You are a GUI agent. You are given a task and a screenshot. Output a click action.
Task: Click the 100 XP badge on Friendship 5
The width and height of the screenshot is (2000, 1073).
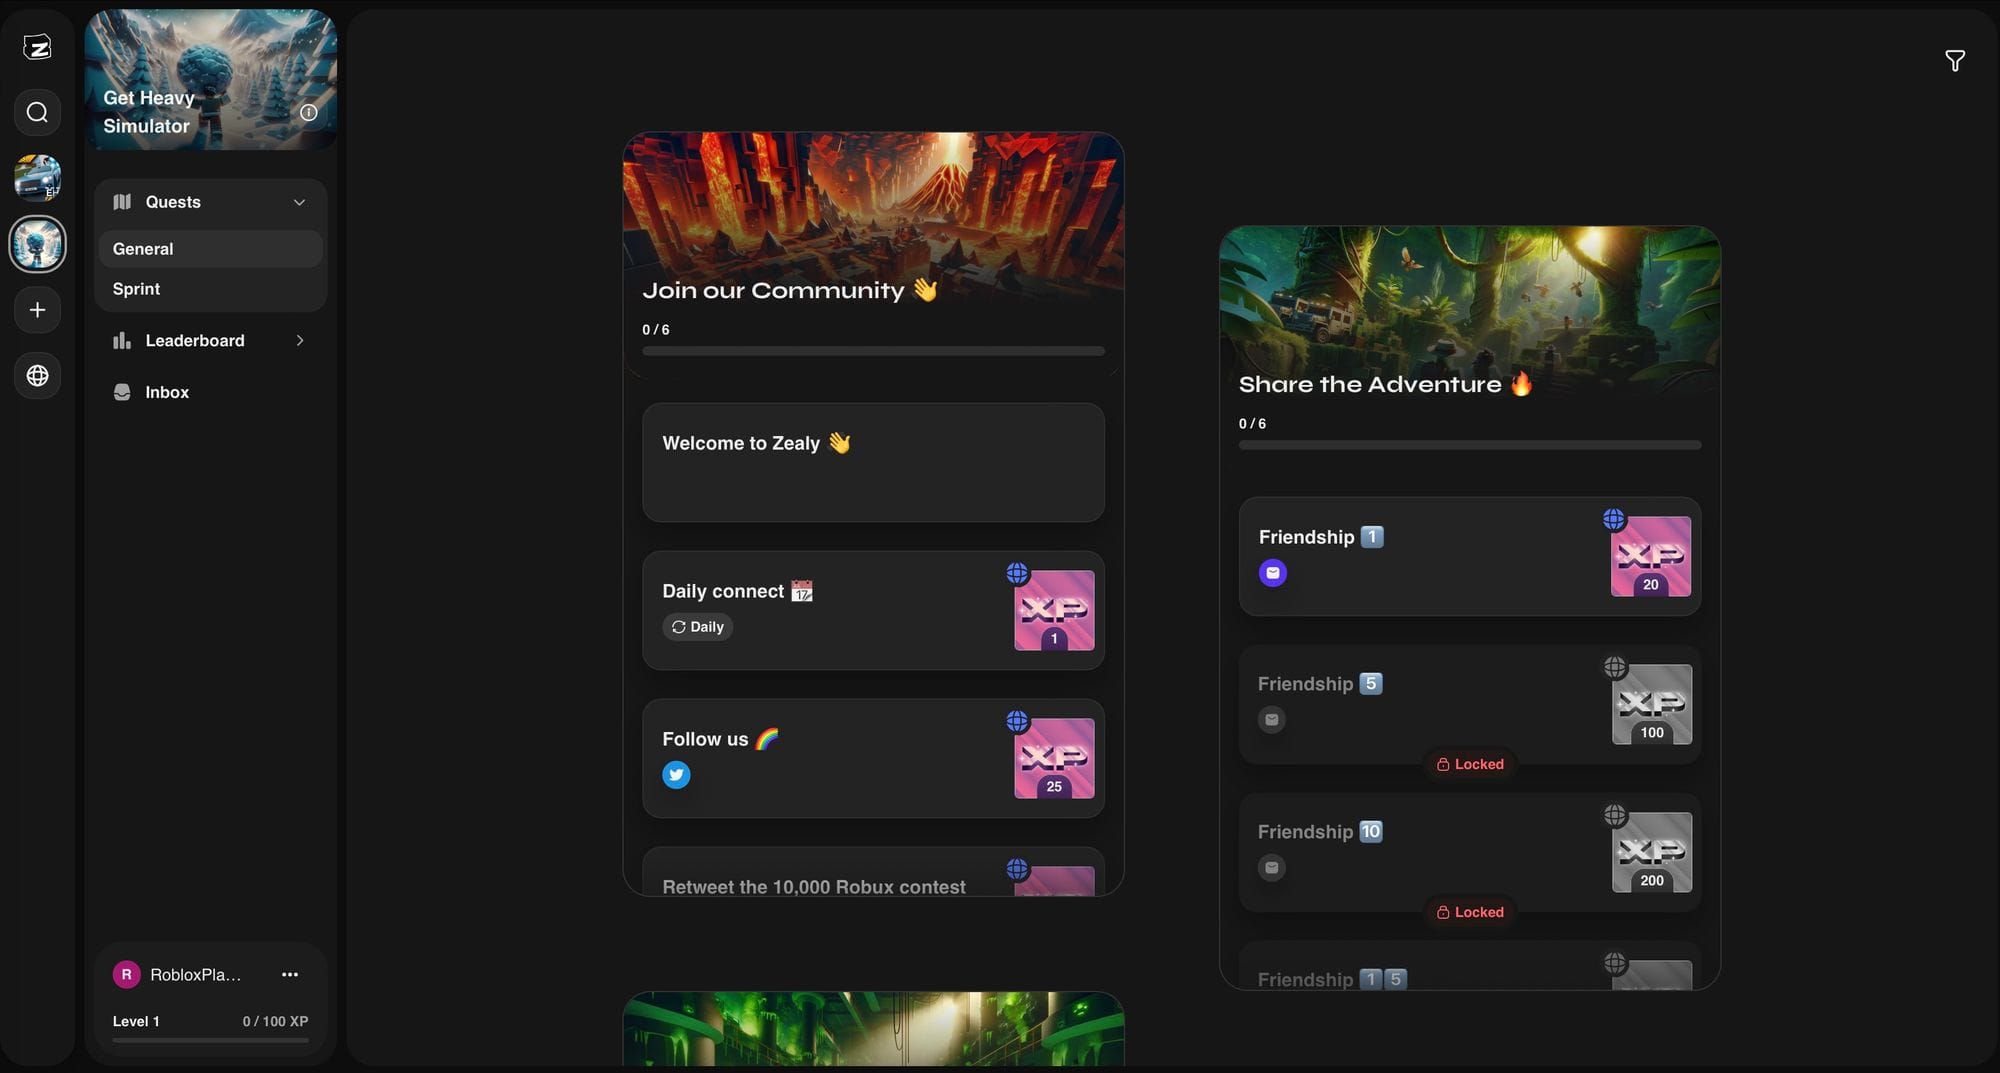coord(1652,704)
